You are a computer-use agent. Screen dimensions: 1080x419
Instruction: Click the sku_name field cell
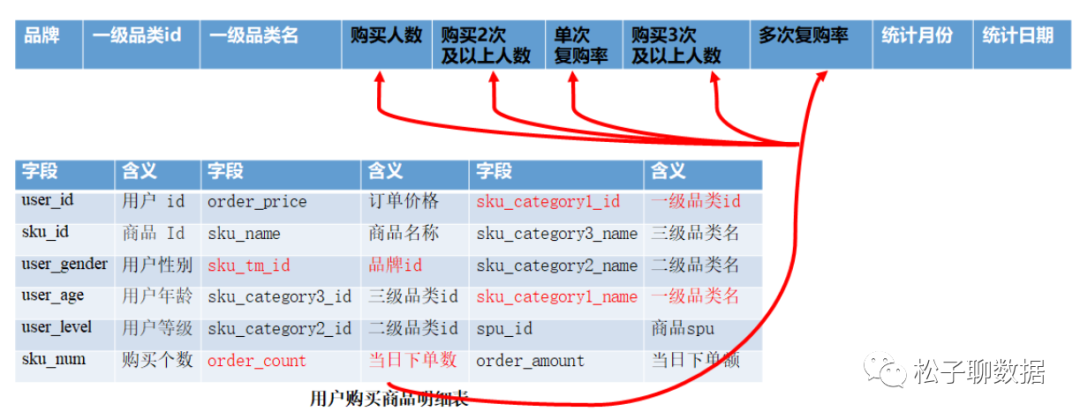point(281,239)
